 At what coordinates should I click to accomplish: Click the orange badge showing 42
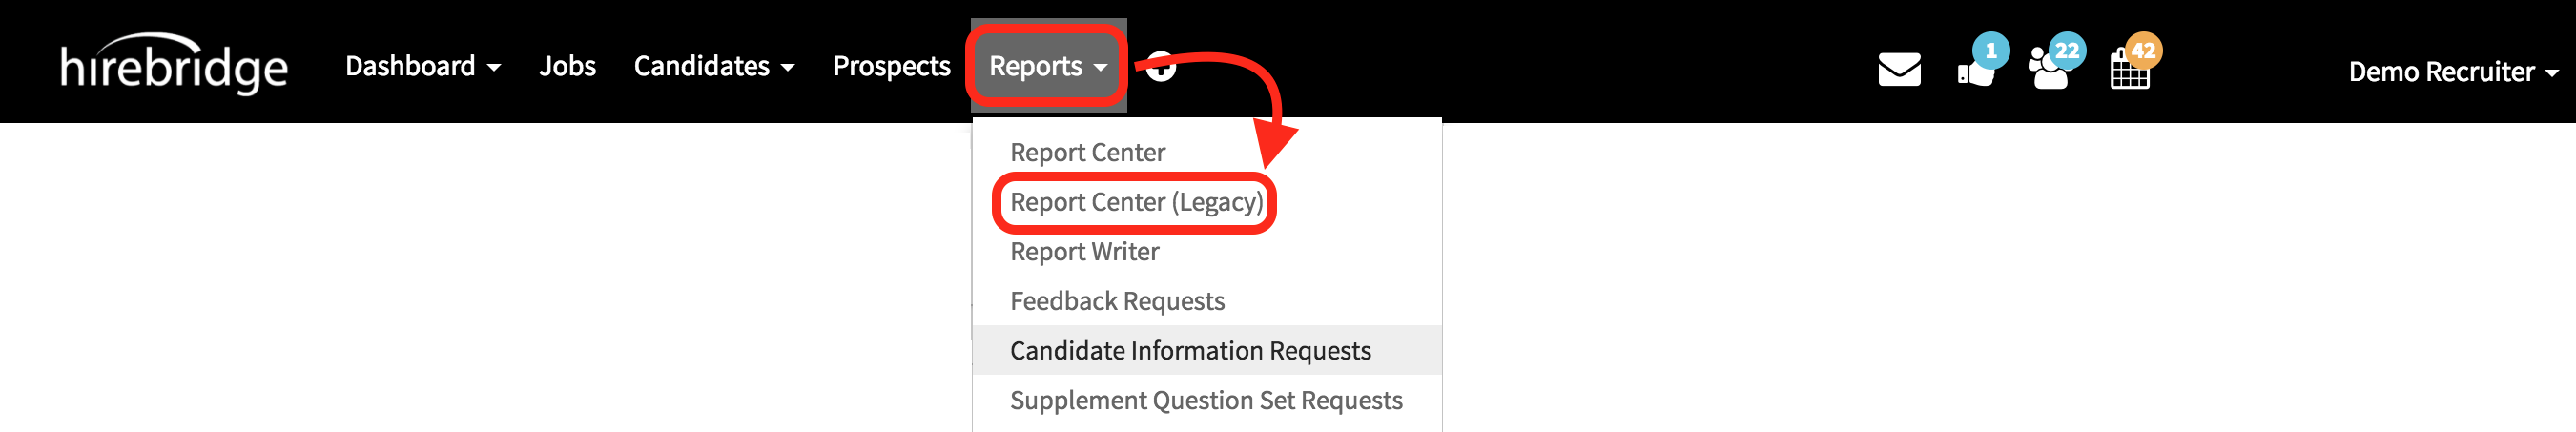tap(2143, 50)
